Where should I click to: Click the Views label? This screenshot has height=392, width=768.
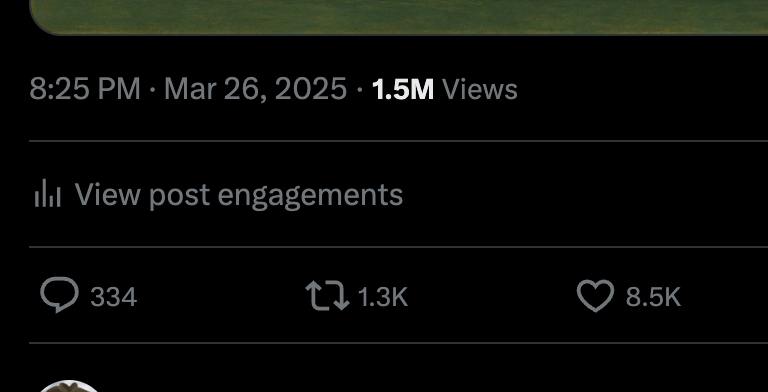(x=480, y=90)
